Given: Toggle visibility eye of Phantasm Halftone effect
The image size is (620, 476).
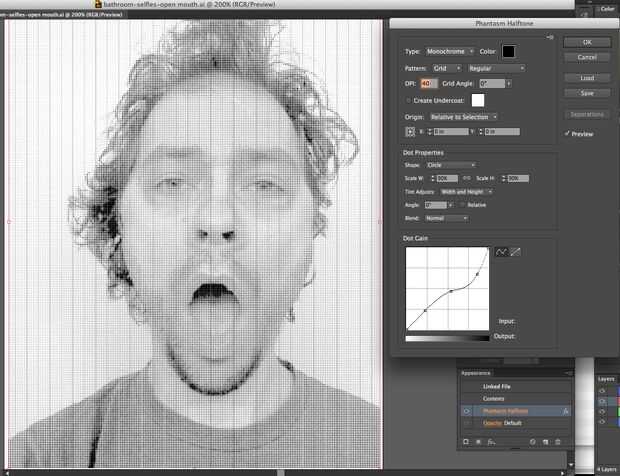Looking at the screenshot, I should [467, 411].
